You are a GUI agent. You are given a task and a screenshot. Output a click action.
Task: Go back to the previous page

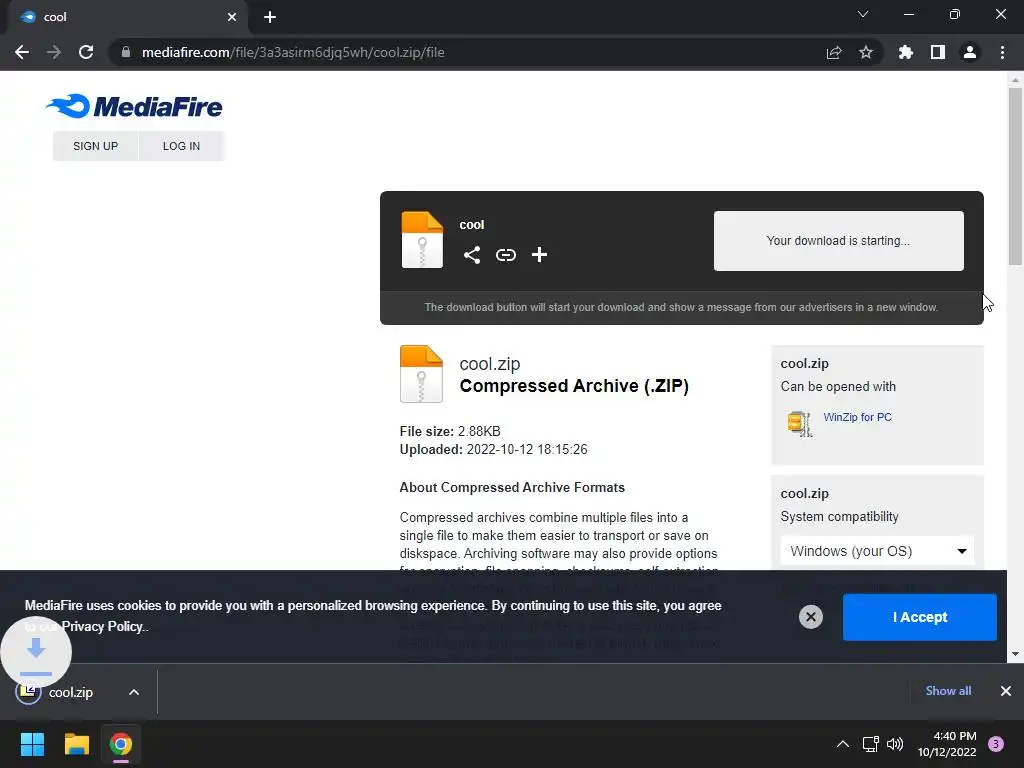[22, 52]
